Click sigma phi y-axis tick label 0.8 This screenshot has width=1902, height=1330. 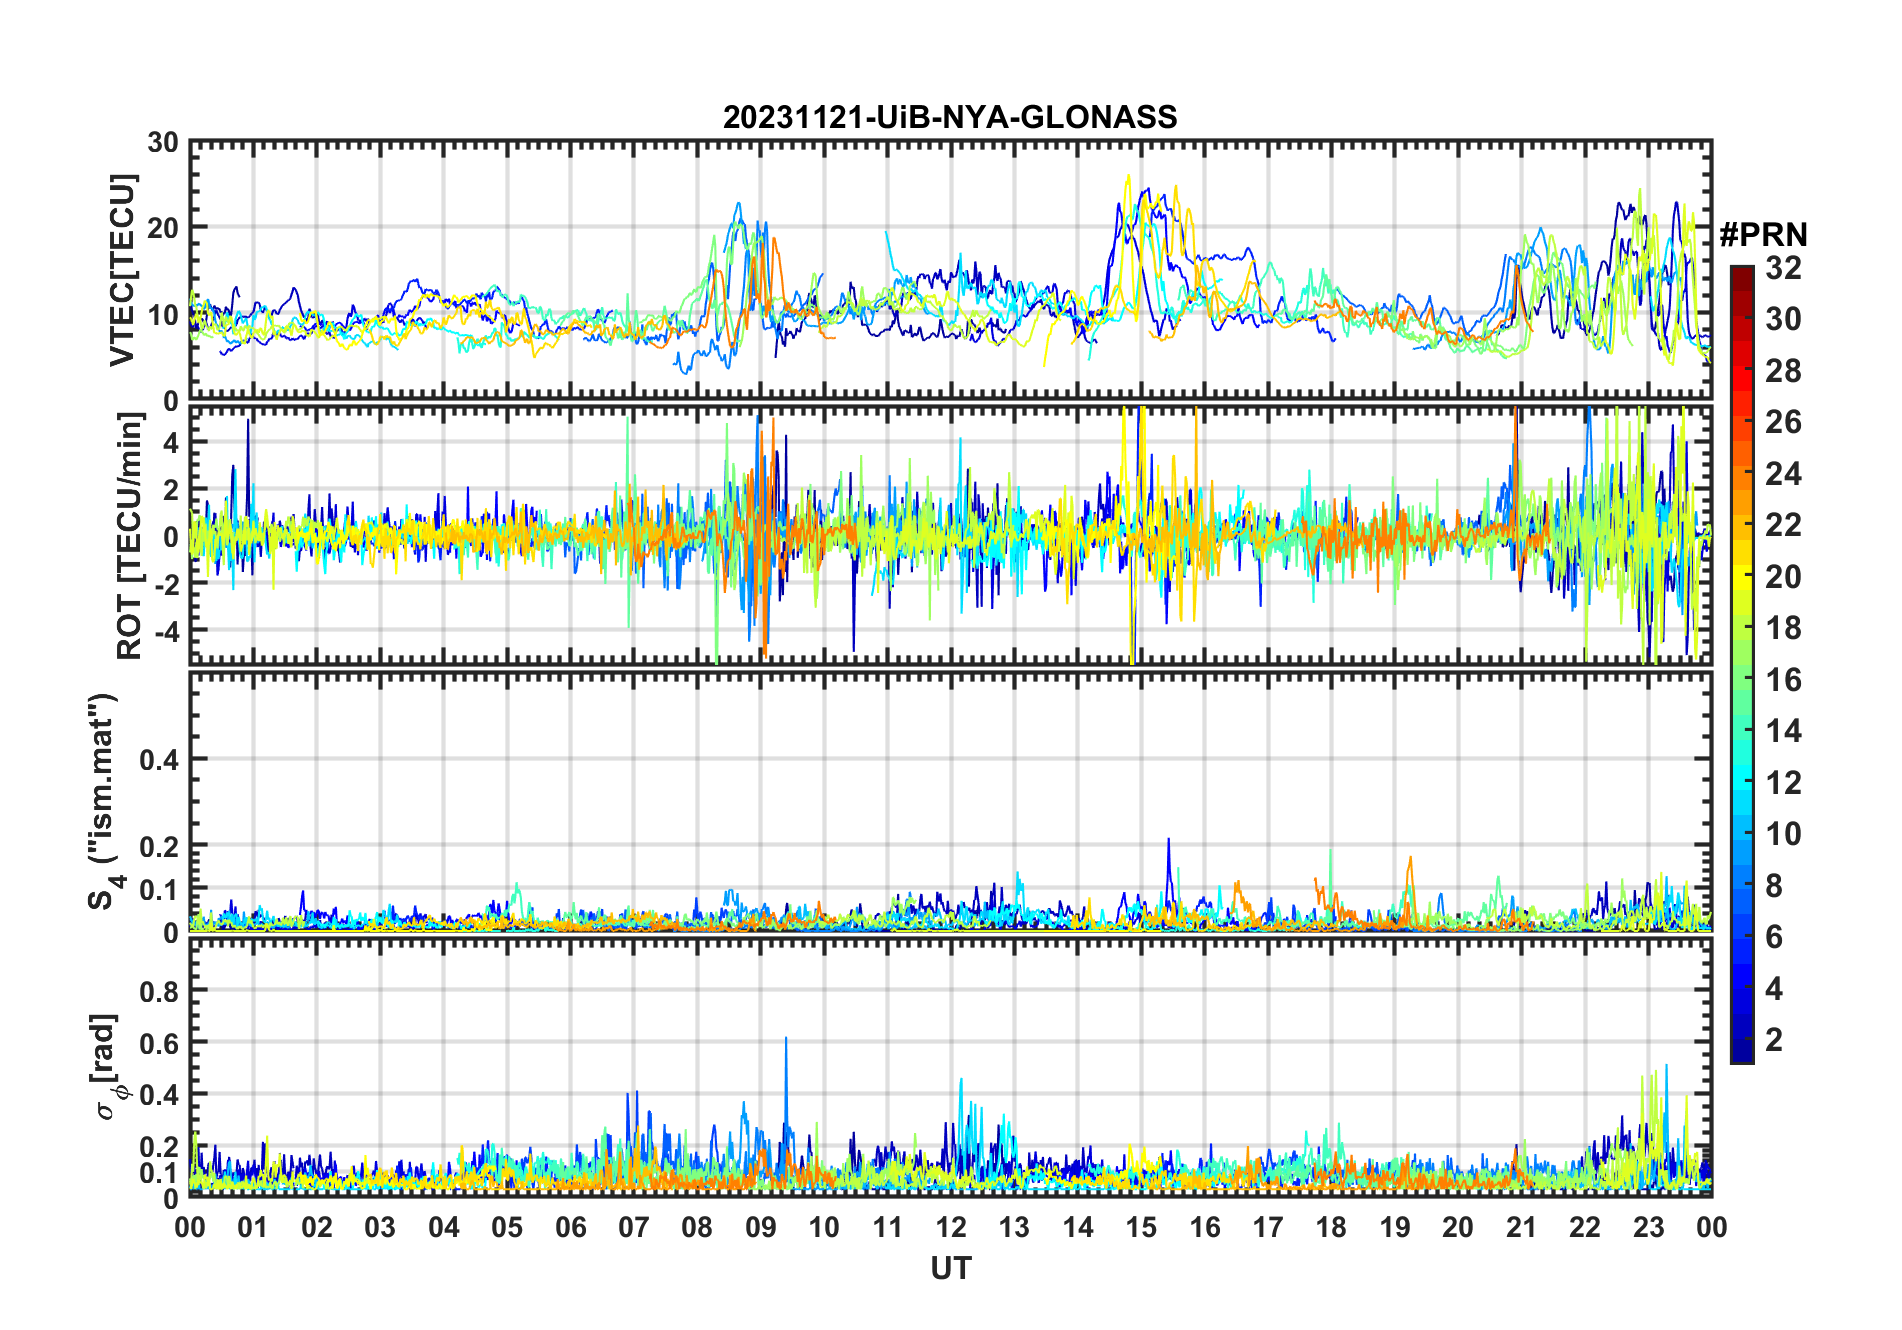click(159, 991)
